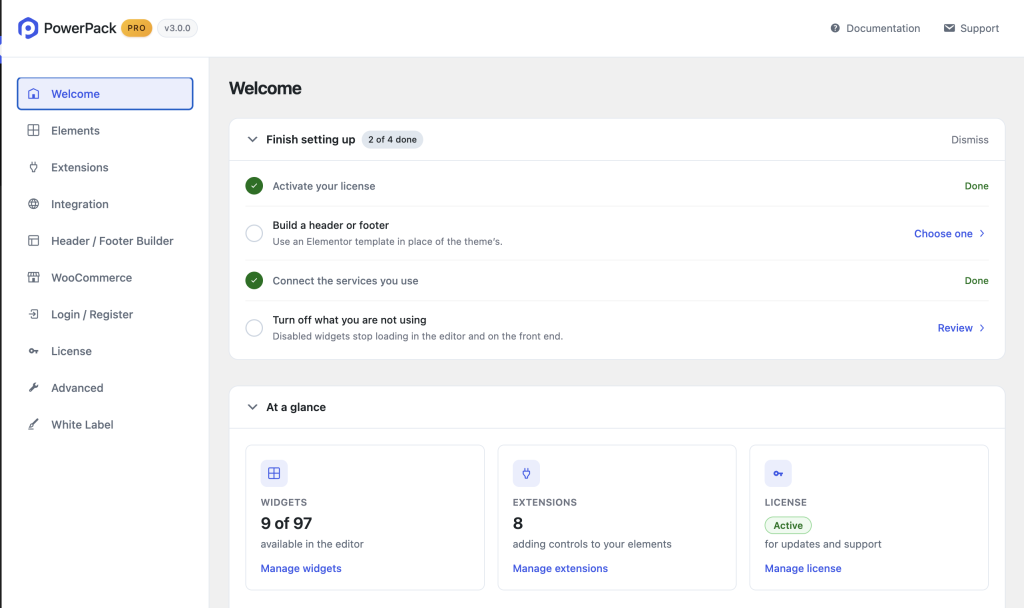Click the License key icon in sidebar
The height and width of the screenshot is (608, 1024).
[x=33, y=351]
